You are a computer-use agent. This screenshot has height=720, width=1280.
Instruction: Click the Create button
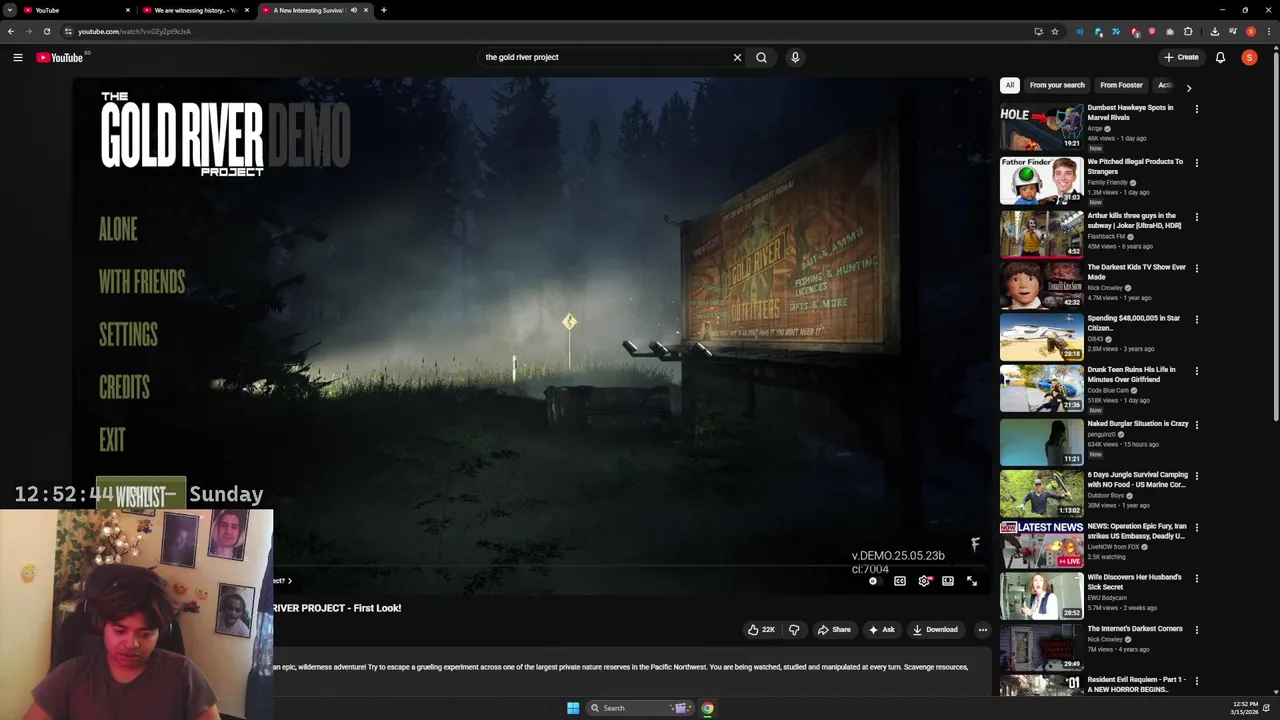coord(1181,57)
